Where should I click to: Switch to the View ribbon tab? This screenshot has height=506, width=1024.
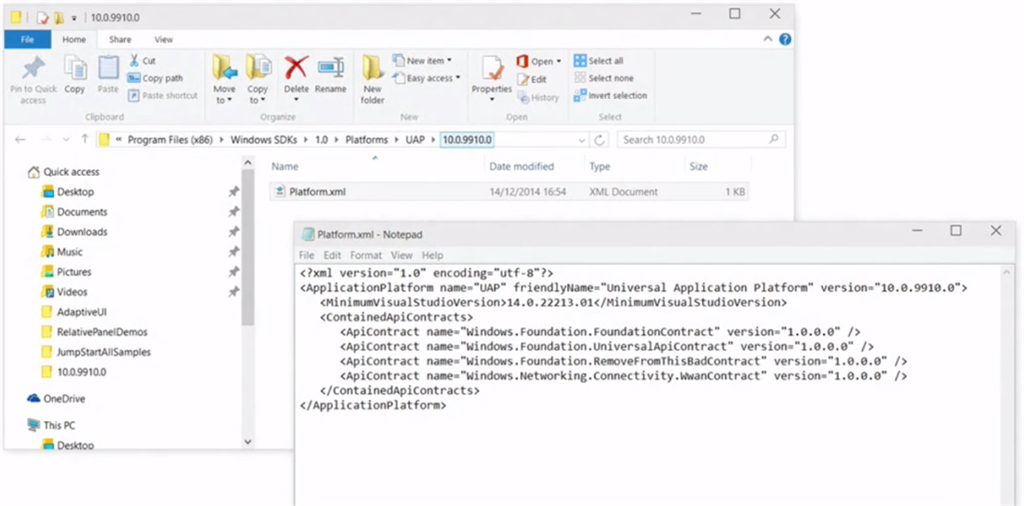[x=164, y=39]
